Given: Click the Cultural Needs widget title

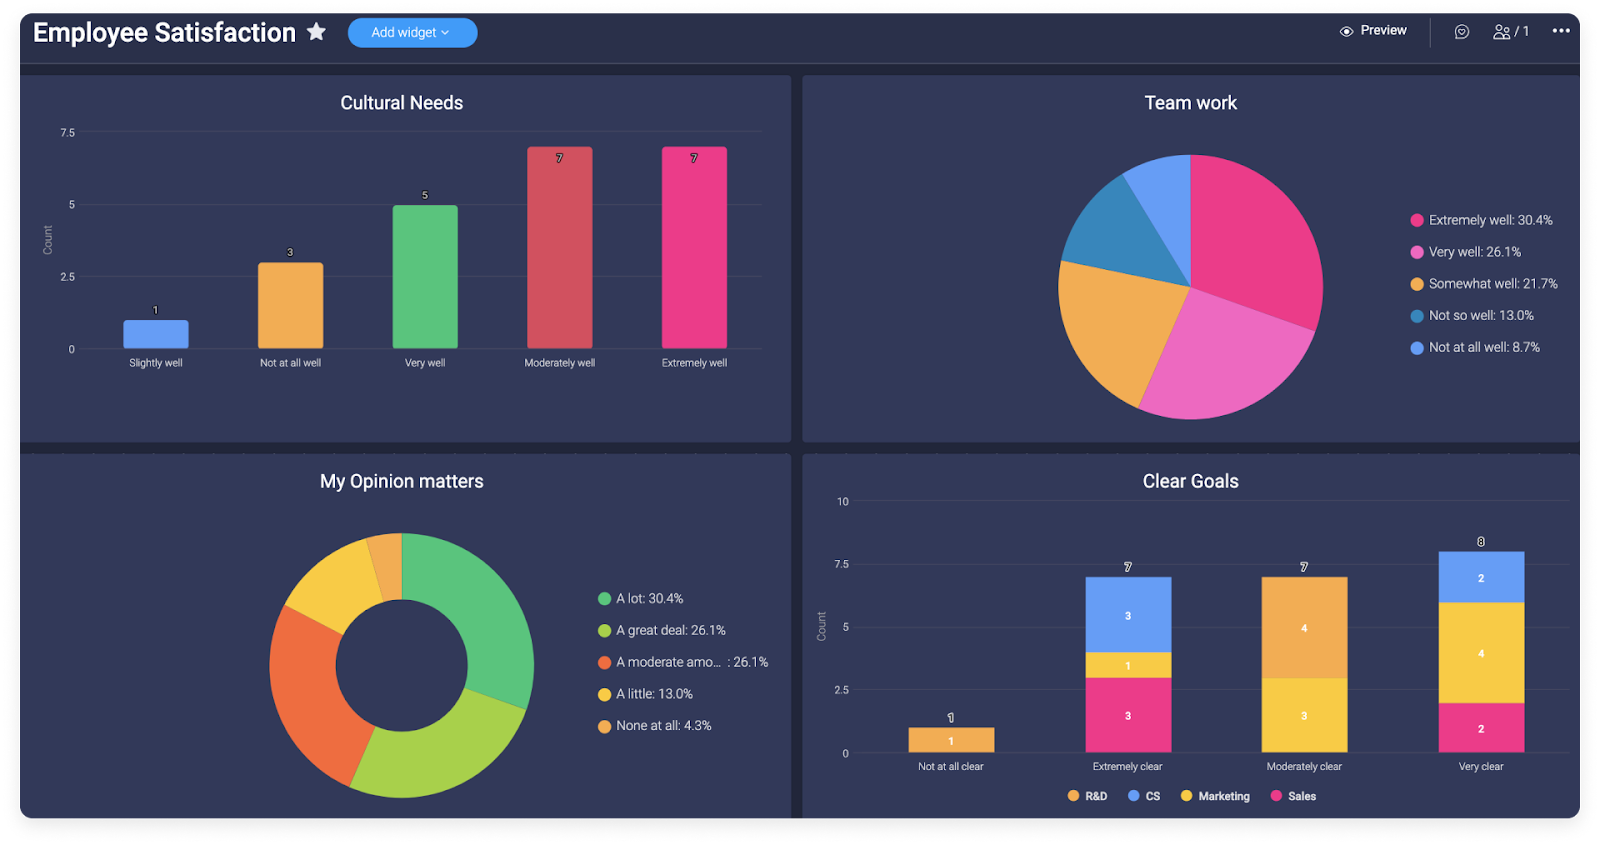Looking at the screenshot, I should pyautogui.click(x=402, y=103).
